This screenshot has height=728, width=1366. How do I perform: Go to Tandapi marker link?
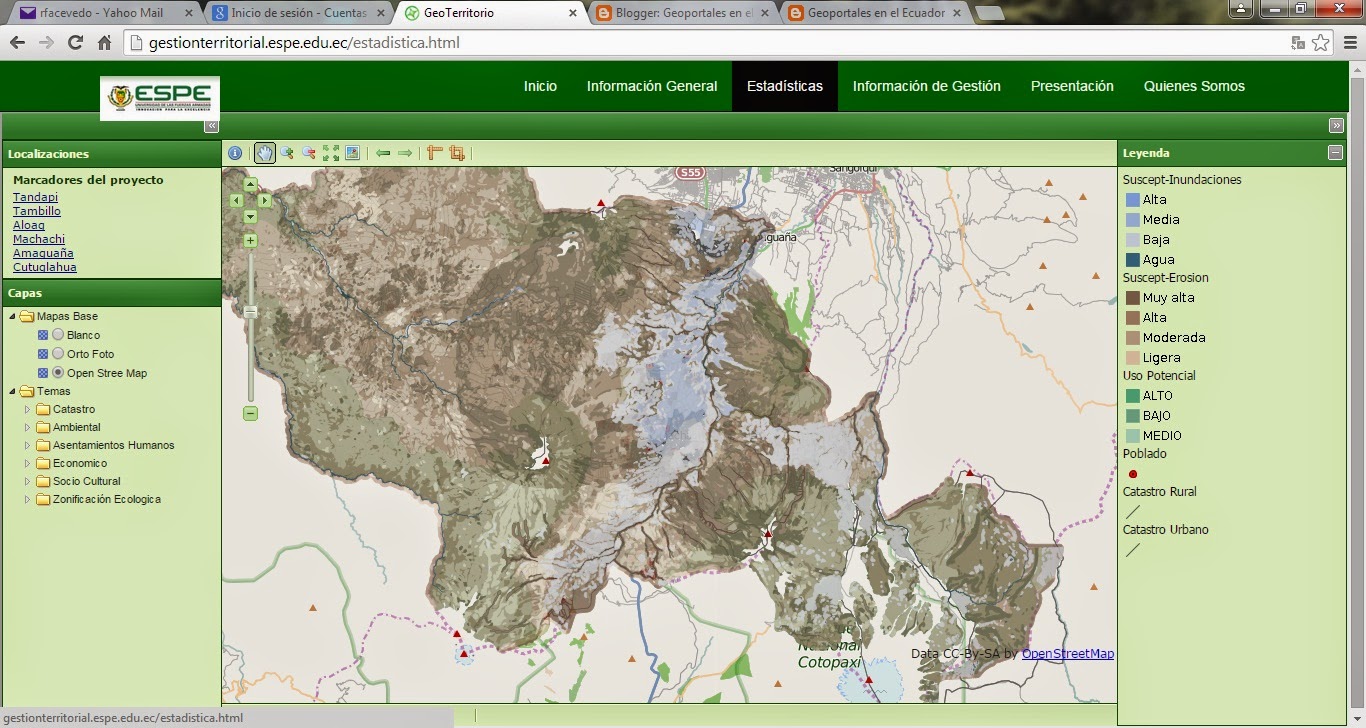(x=35, y=197)
